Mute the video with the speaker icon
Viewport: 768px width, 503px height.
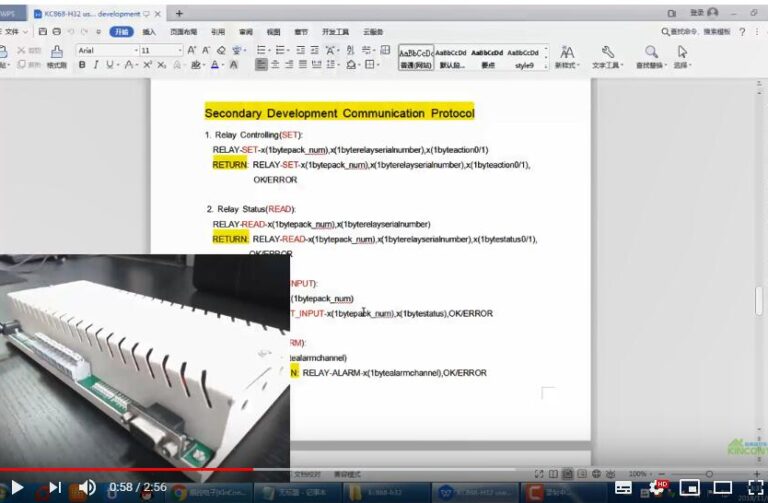point(87,488)
